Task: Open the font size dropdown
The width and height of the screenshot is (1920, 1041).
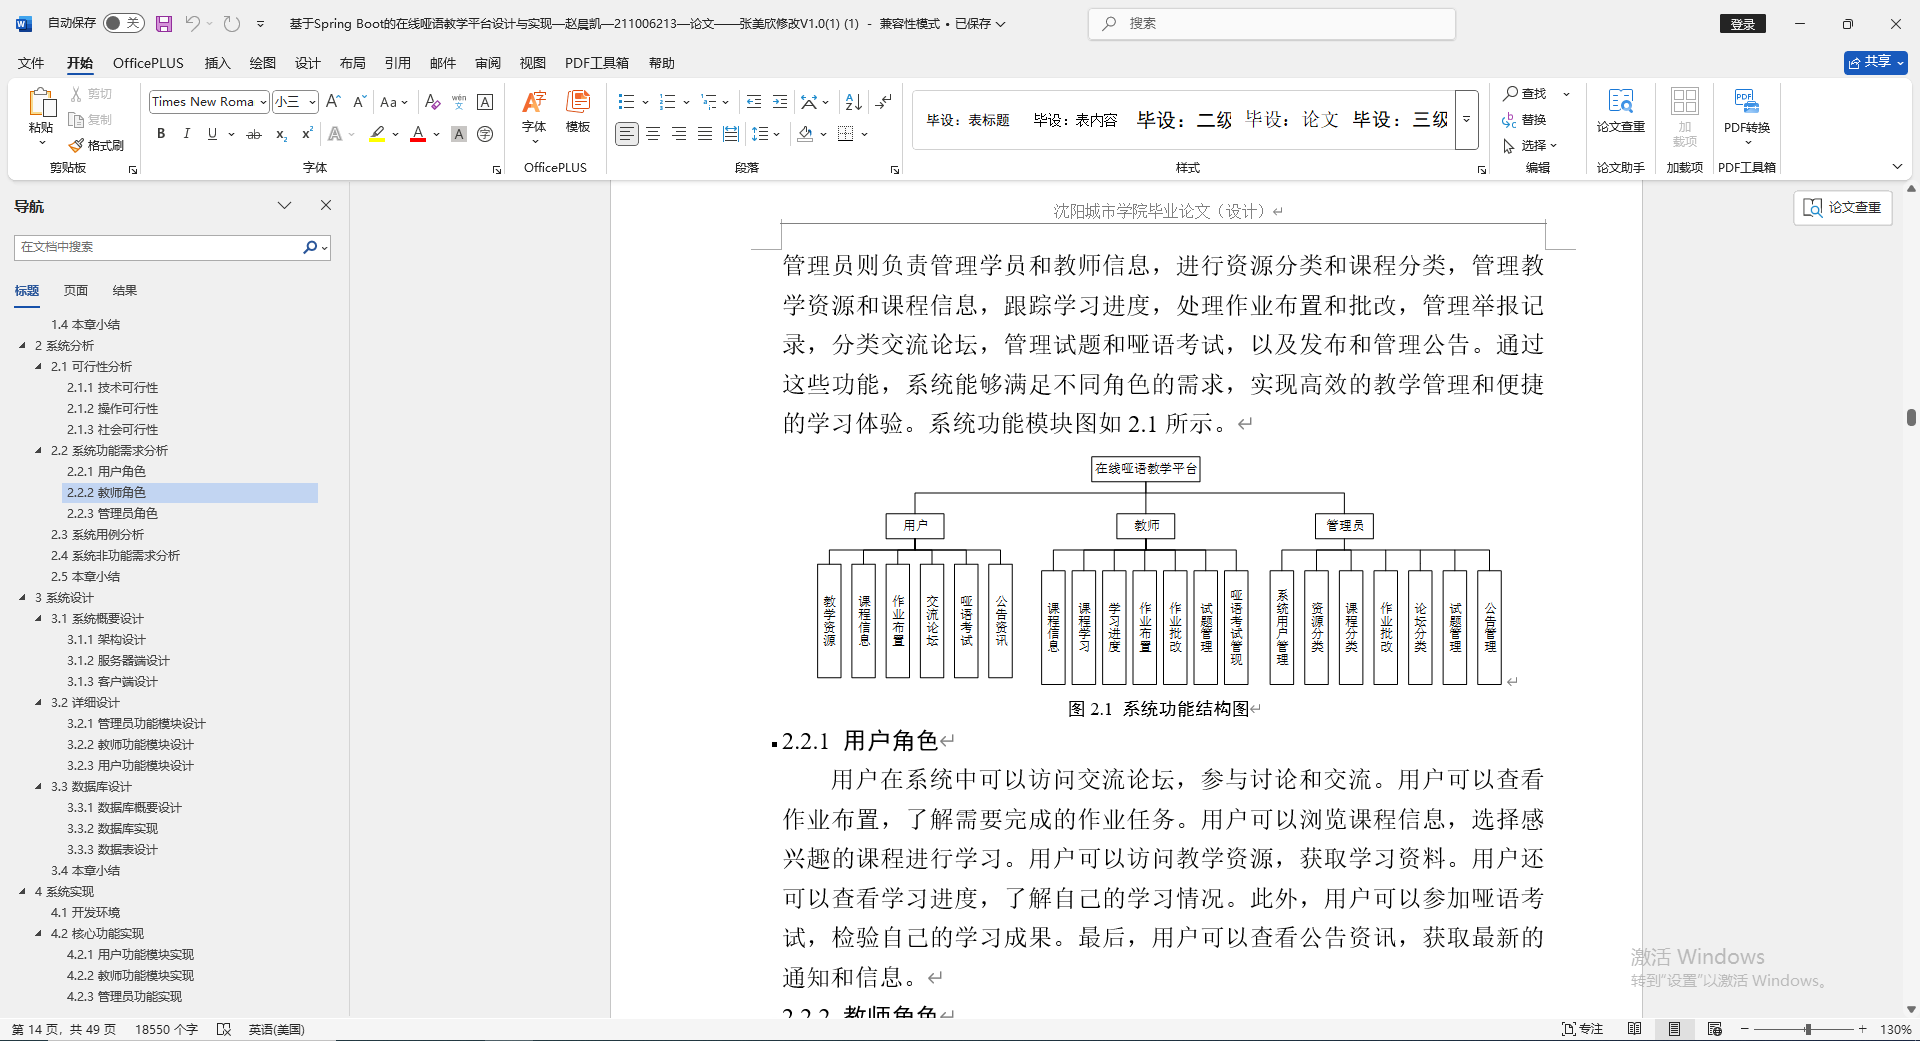Action: 310,101
